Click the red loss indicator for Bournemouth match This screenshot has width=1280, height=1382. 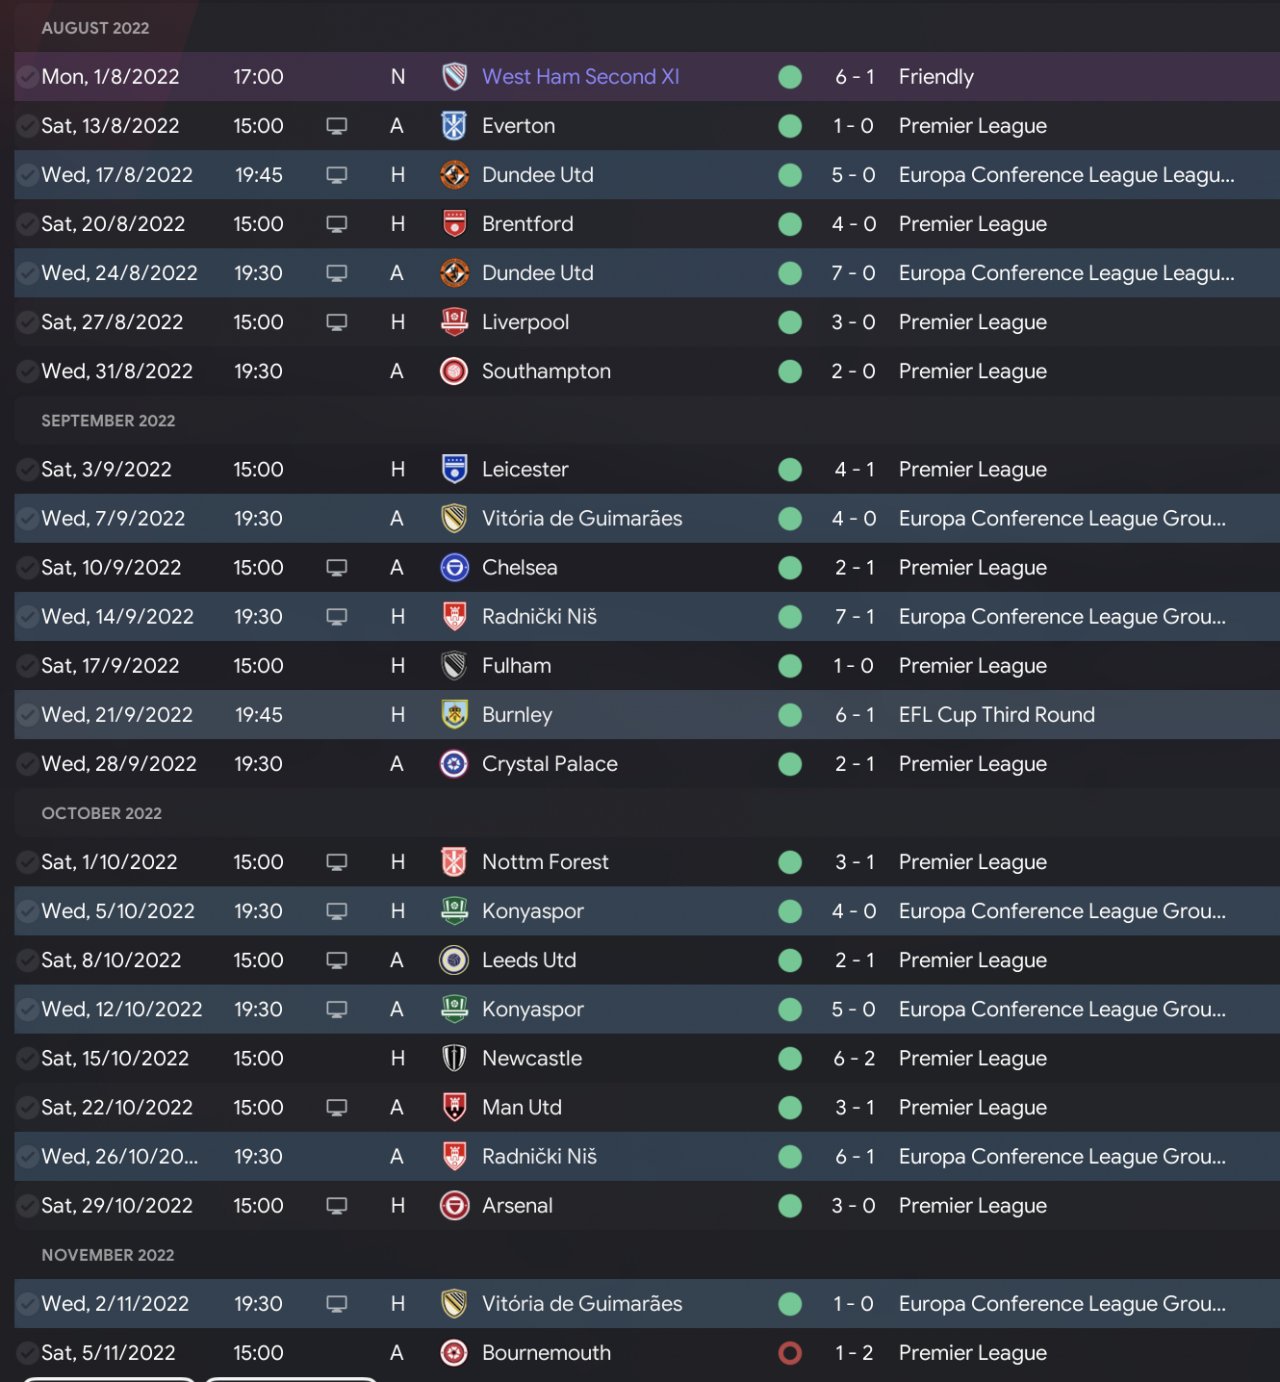[790, 1353]
